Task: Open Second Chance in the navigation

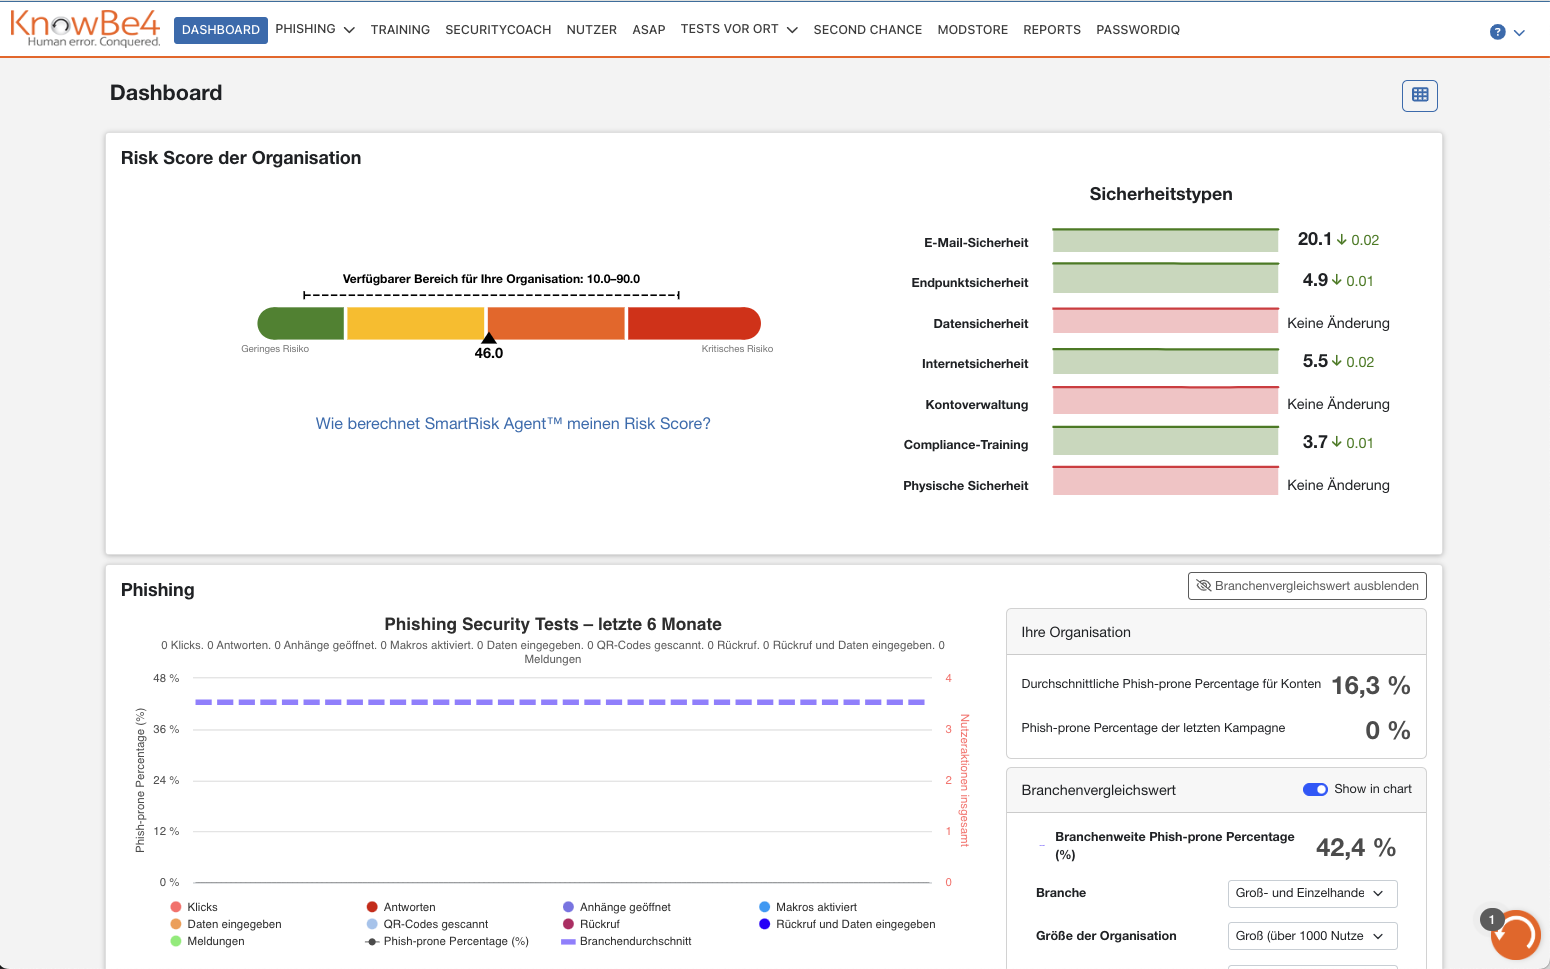Action: coord(868,30)
